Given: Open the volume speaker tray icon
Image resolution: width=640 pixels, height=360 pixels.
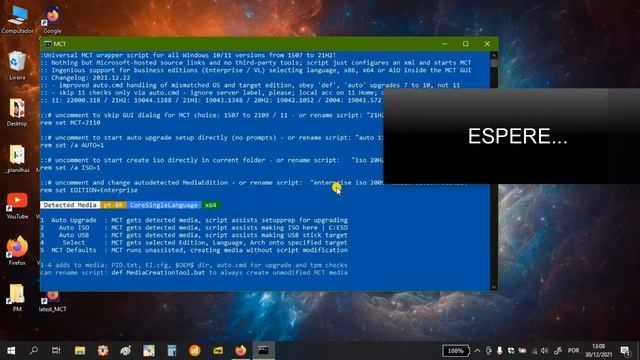Looking at the screenshot, I should 544,351.
